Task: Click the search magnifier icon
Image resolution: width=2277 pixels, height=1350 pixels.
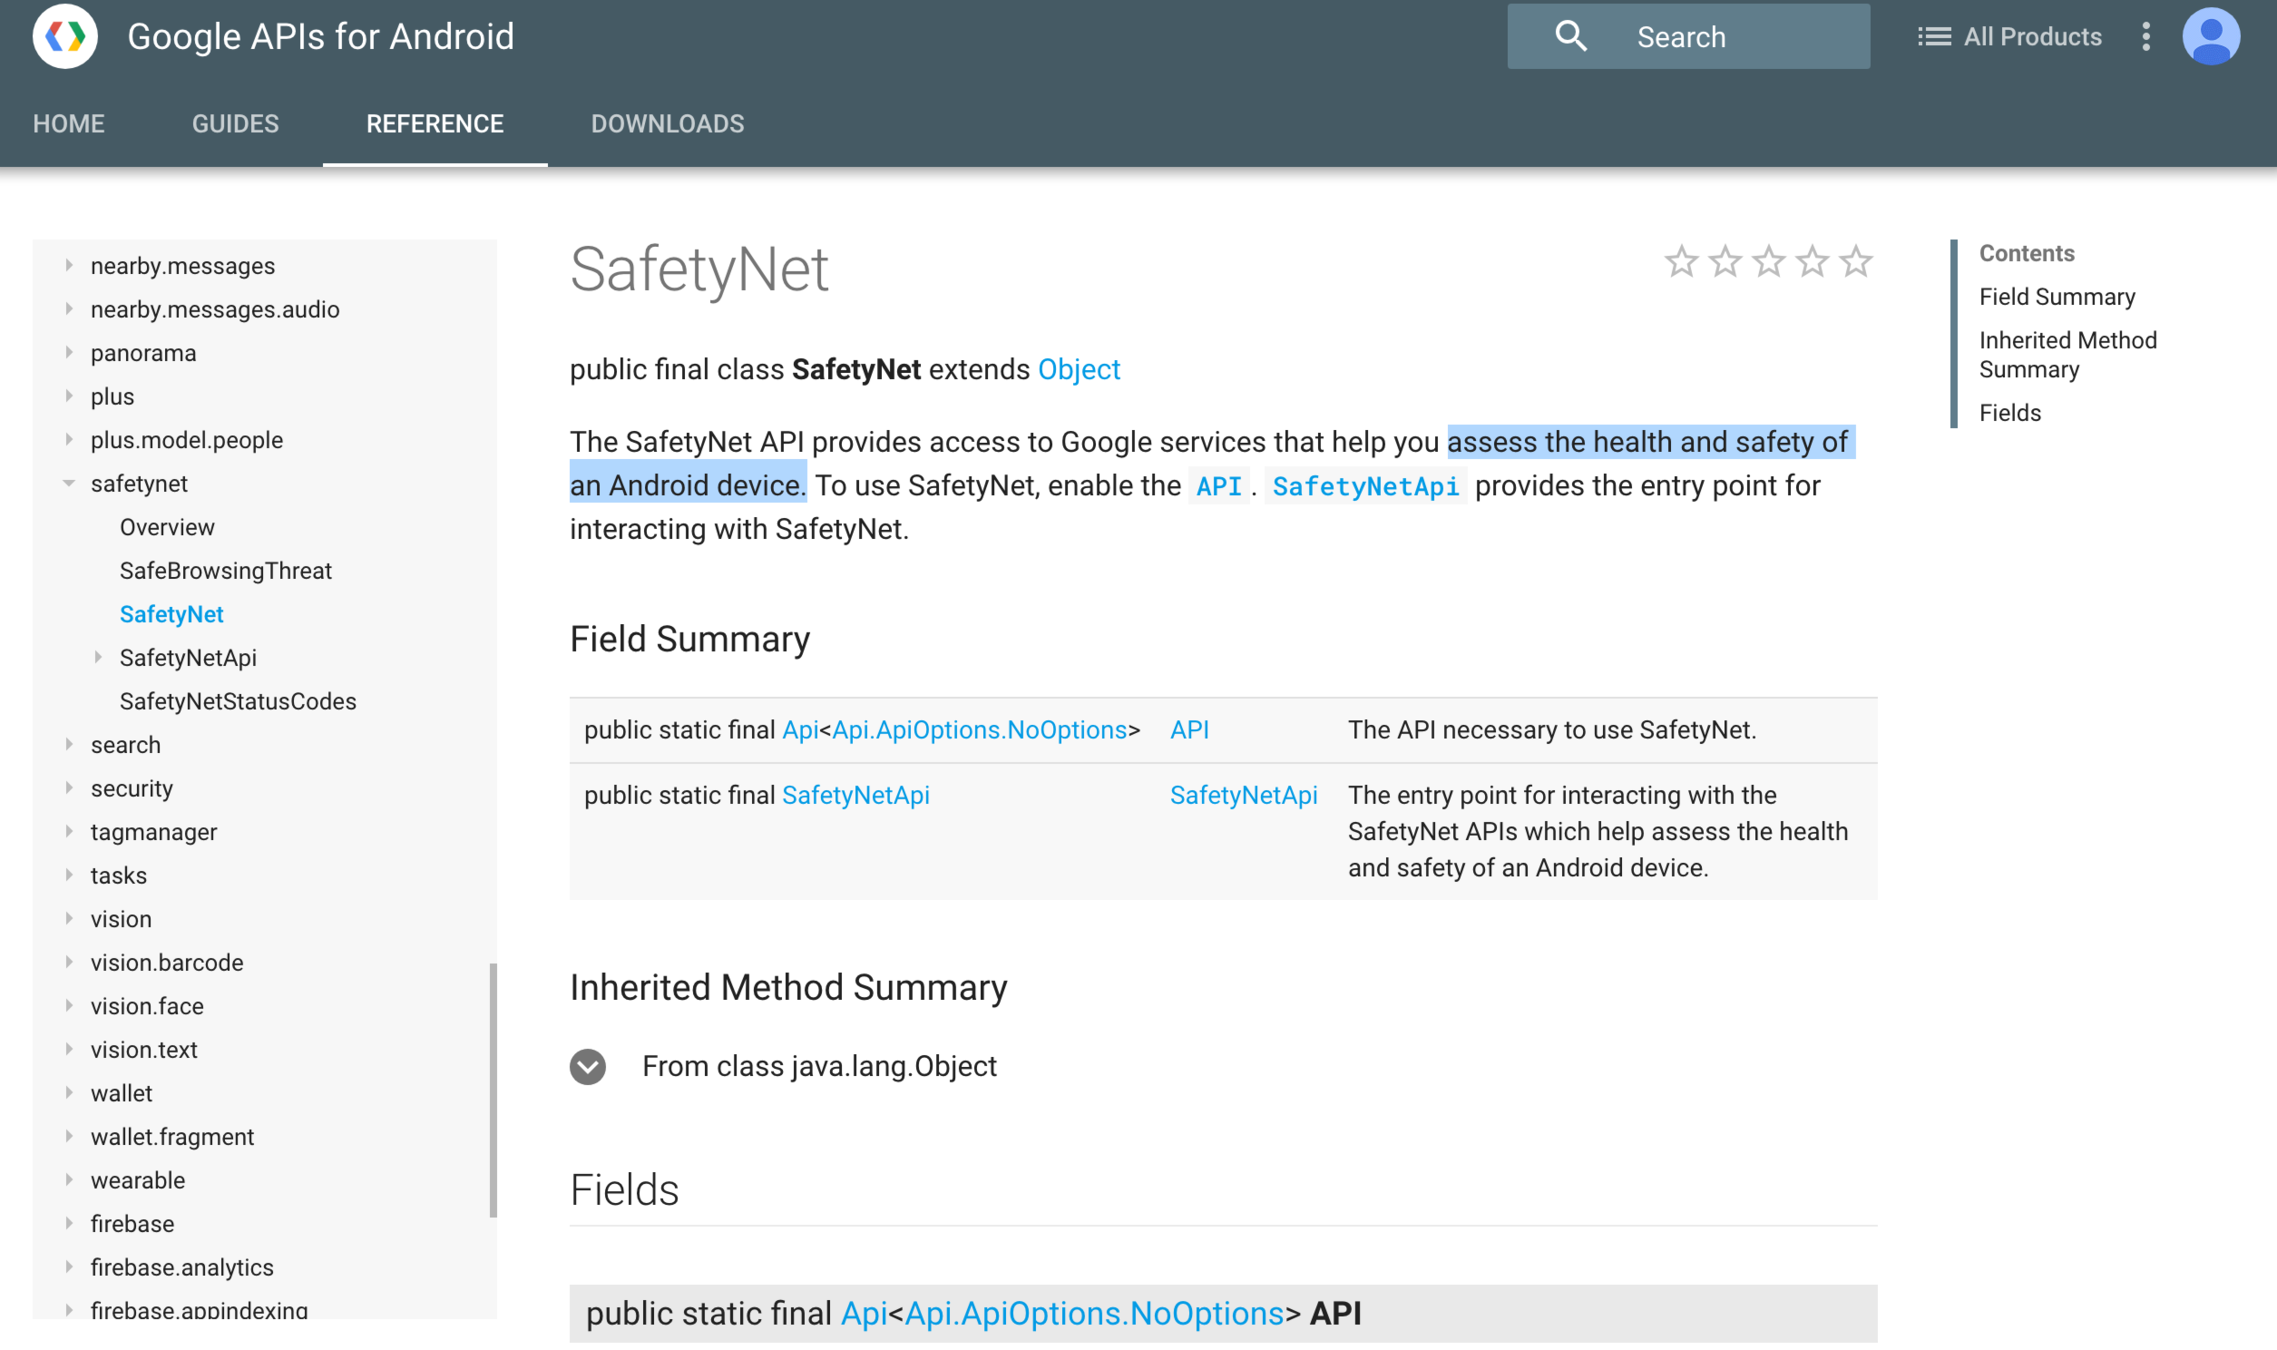Action: [x=1570, y=36]
